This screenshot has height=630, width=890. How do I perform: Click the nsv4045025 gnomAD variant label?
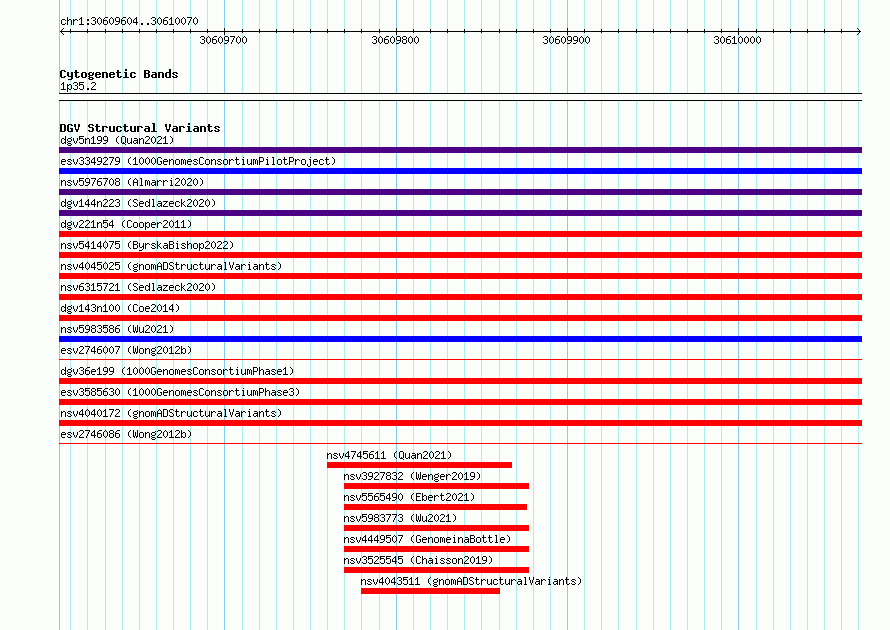point(171,266)
